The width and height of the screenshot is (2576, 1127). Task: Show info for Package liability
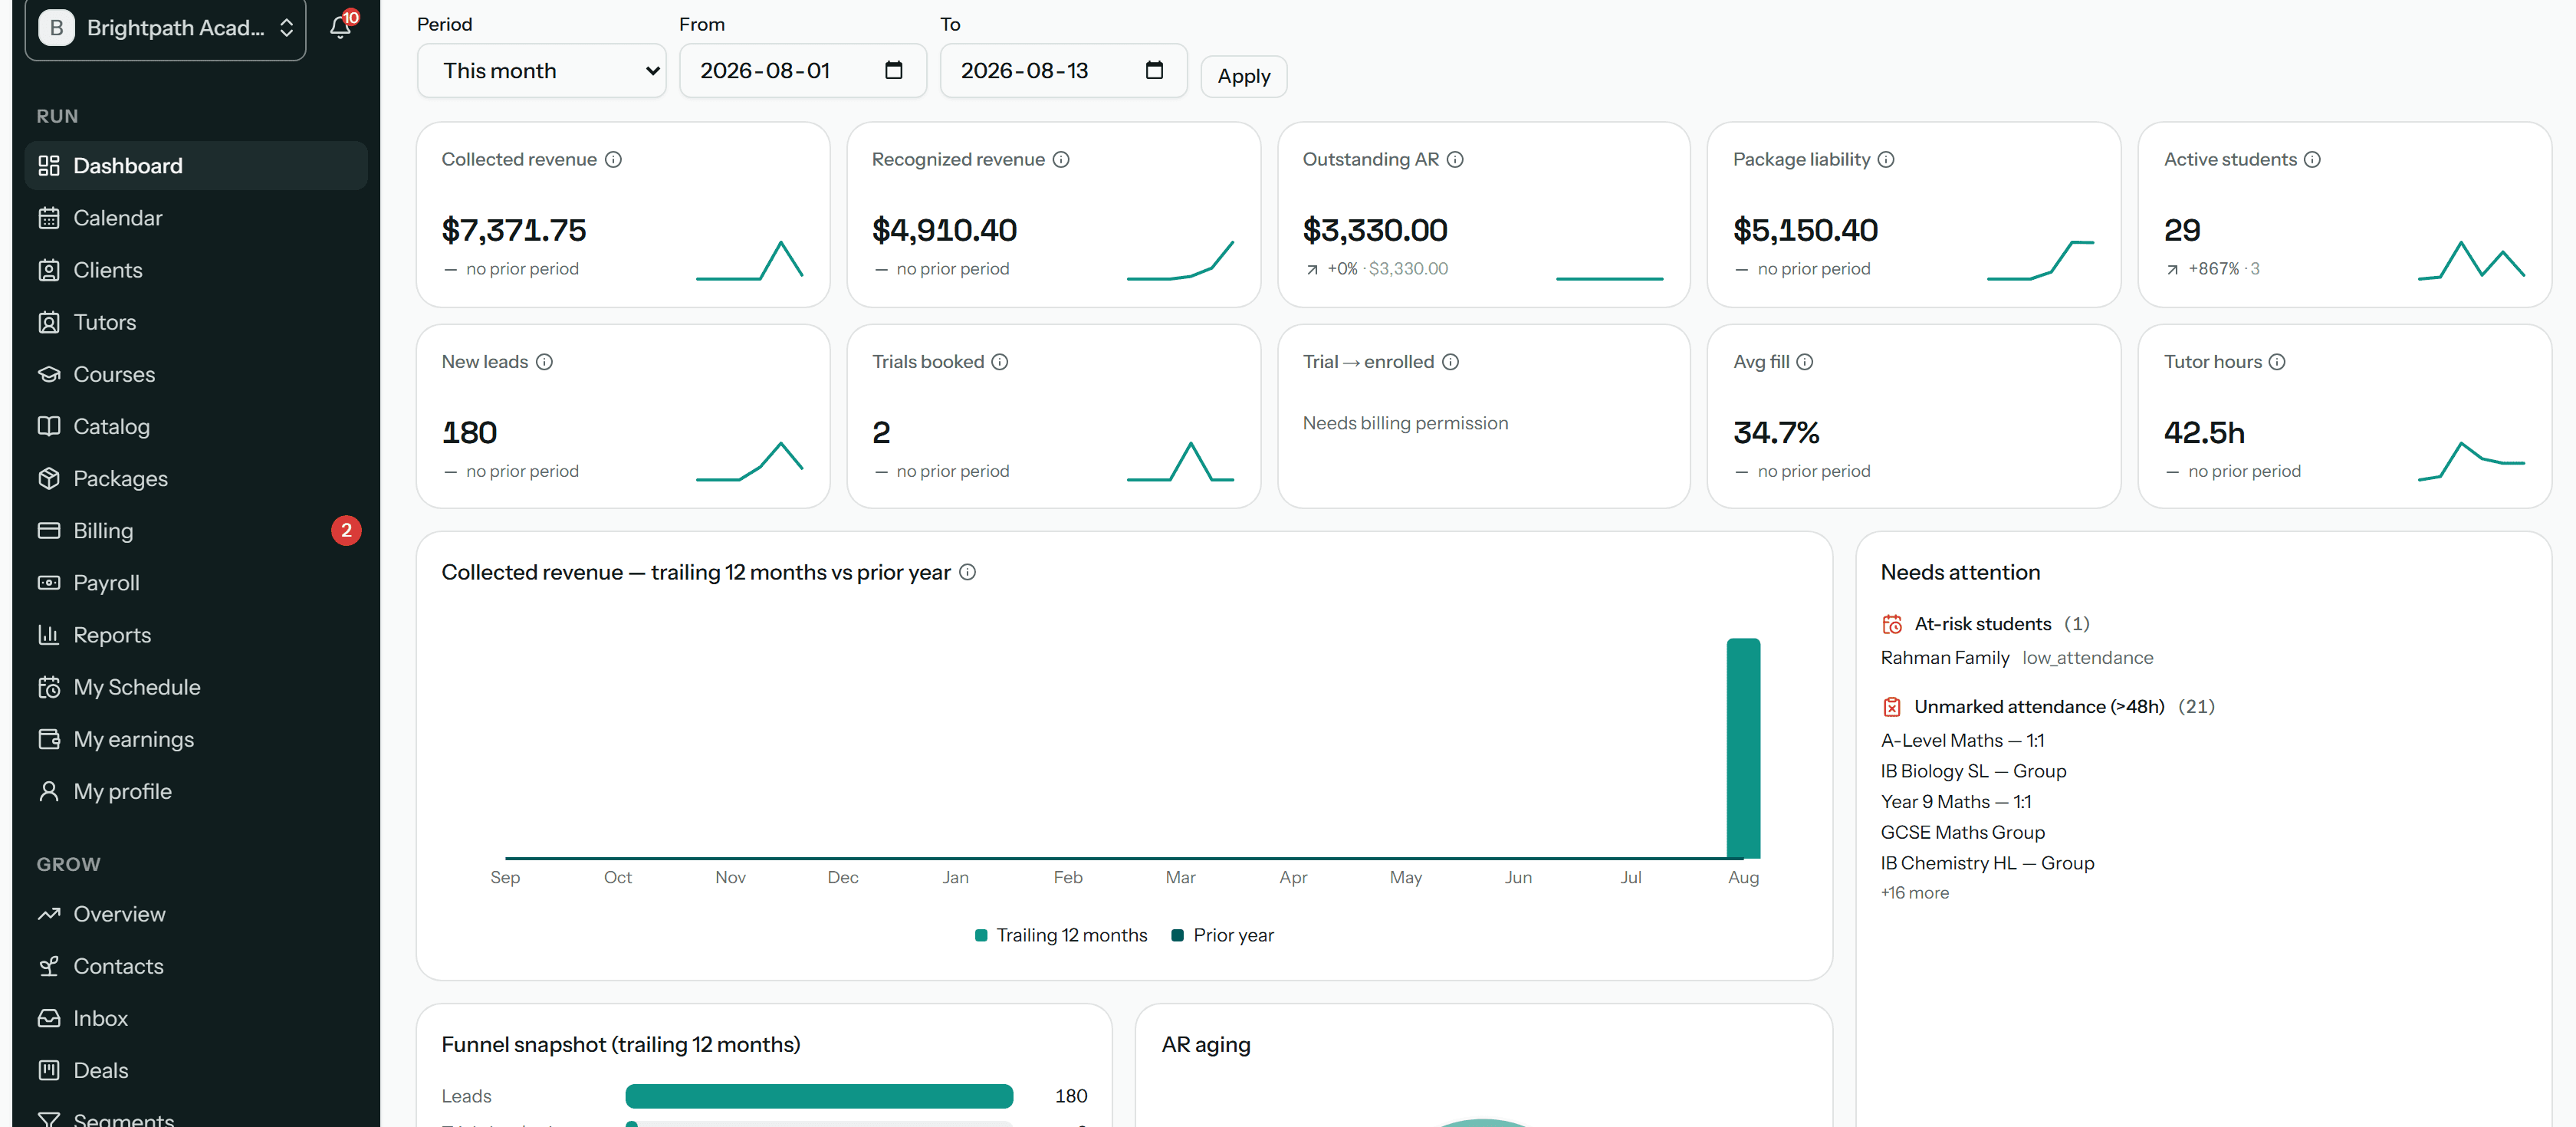(1886, 160)
